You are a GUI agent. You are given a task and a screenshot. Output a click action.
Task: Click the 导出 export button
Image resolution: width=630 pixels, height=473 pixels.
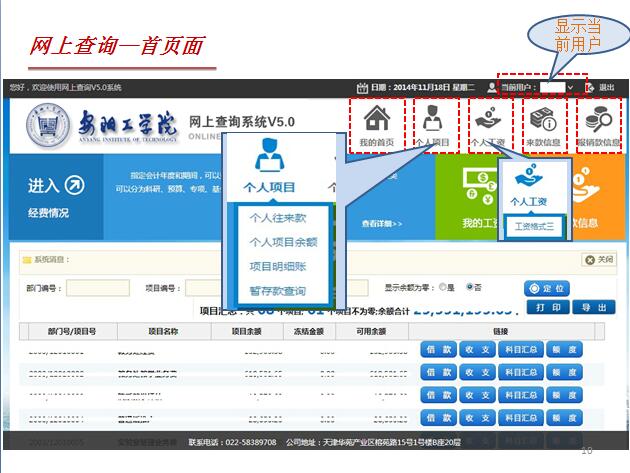coord(593,307)
